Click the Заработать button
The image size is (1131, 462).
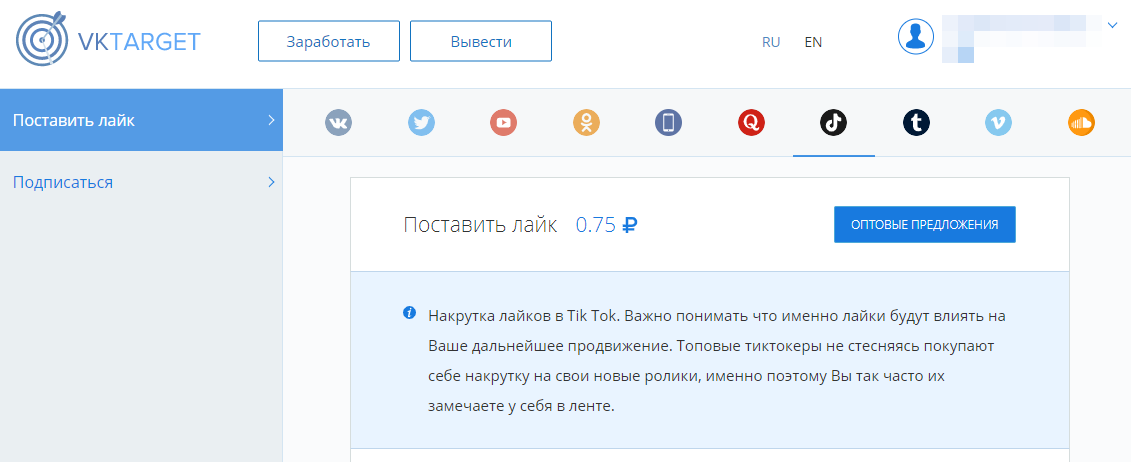pyautogui.click(x=328, y=42)
